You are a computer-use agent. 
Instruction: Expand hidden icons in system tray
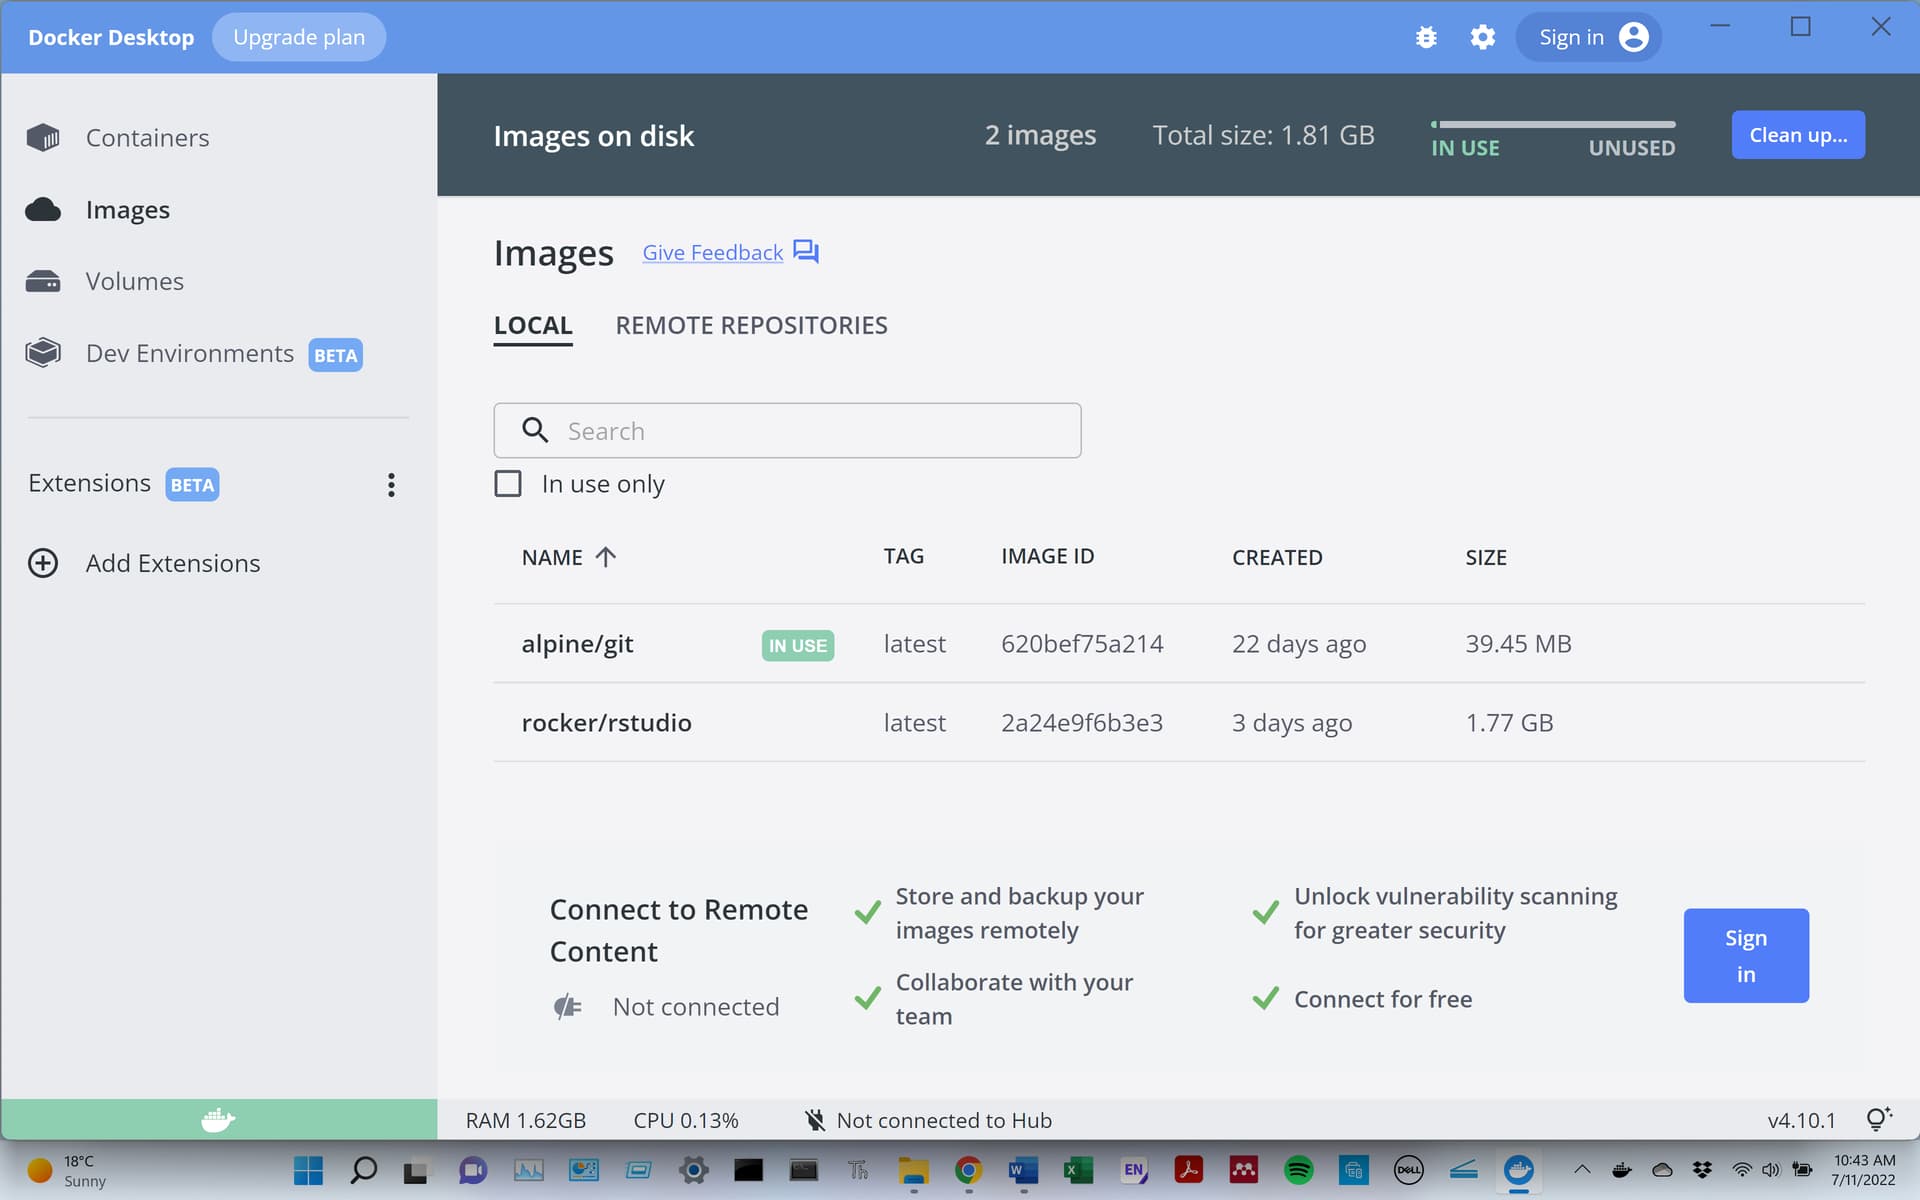1583,1169
